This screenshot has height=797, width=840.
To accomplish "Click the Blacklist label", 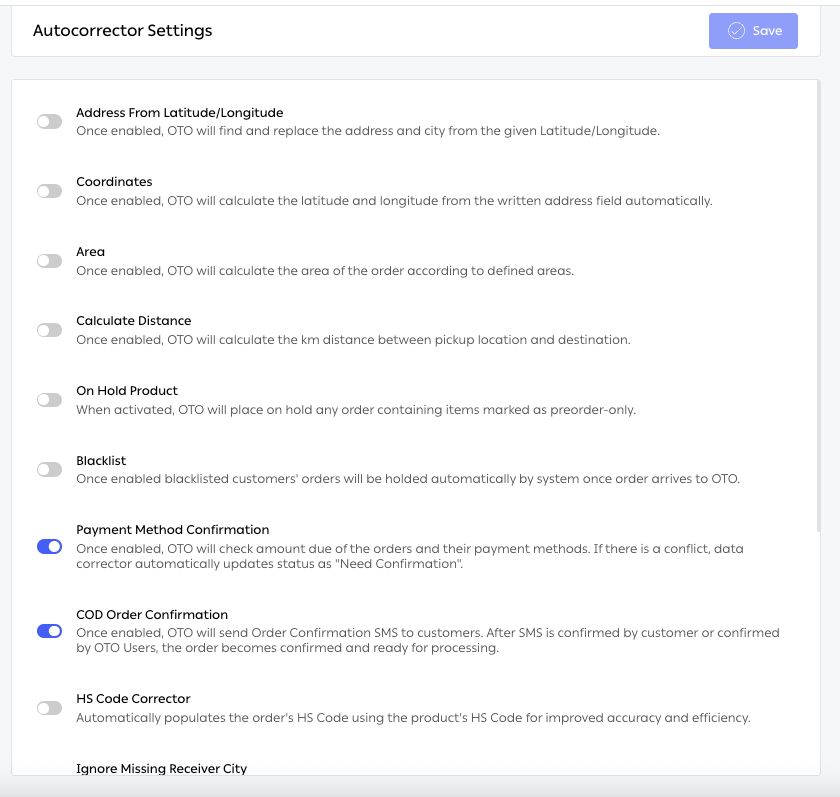I will coord(101,461).
